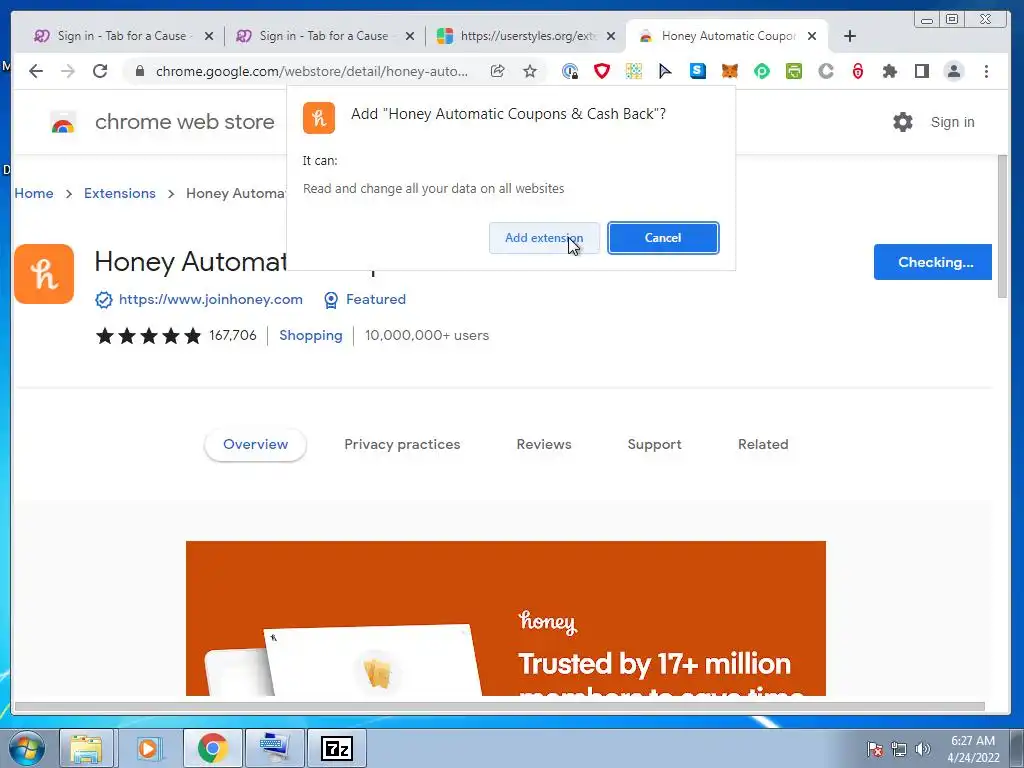Open the Chrome profile avatar

[953, 71]
